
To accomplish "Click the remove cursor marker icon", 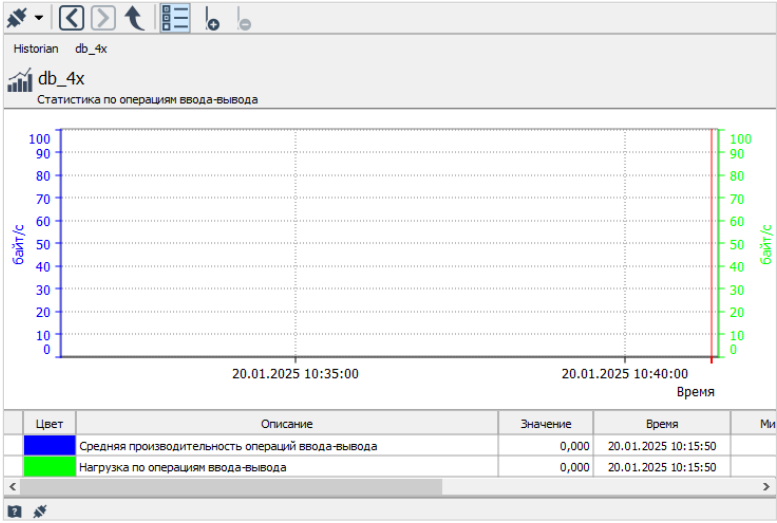I will point(243,18).
